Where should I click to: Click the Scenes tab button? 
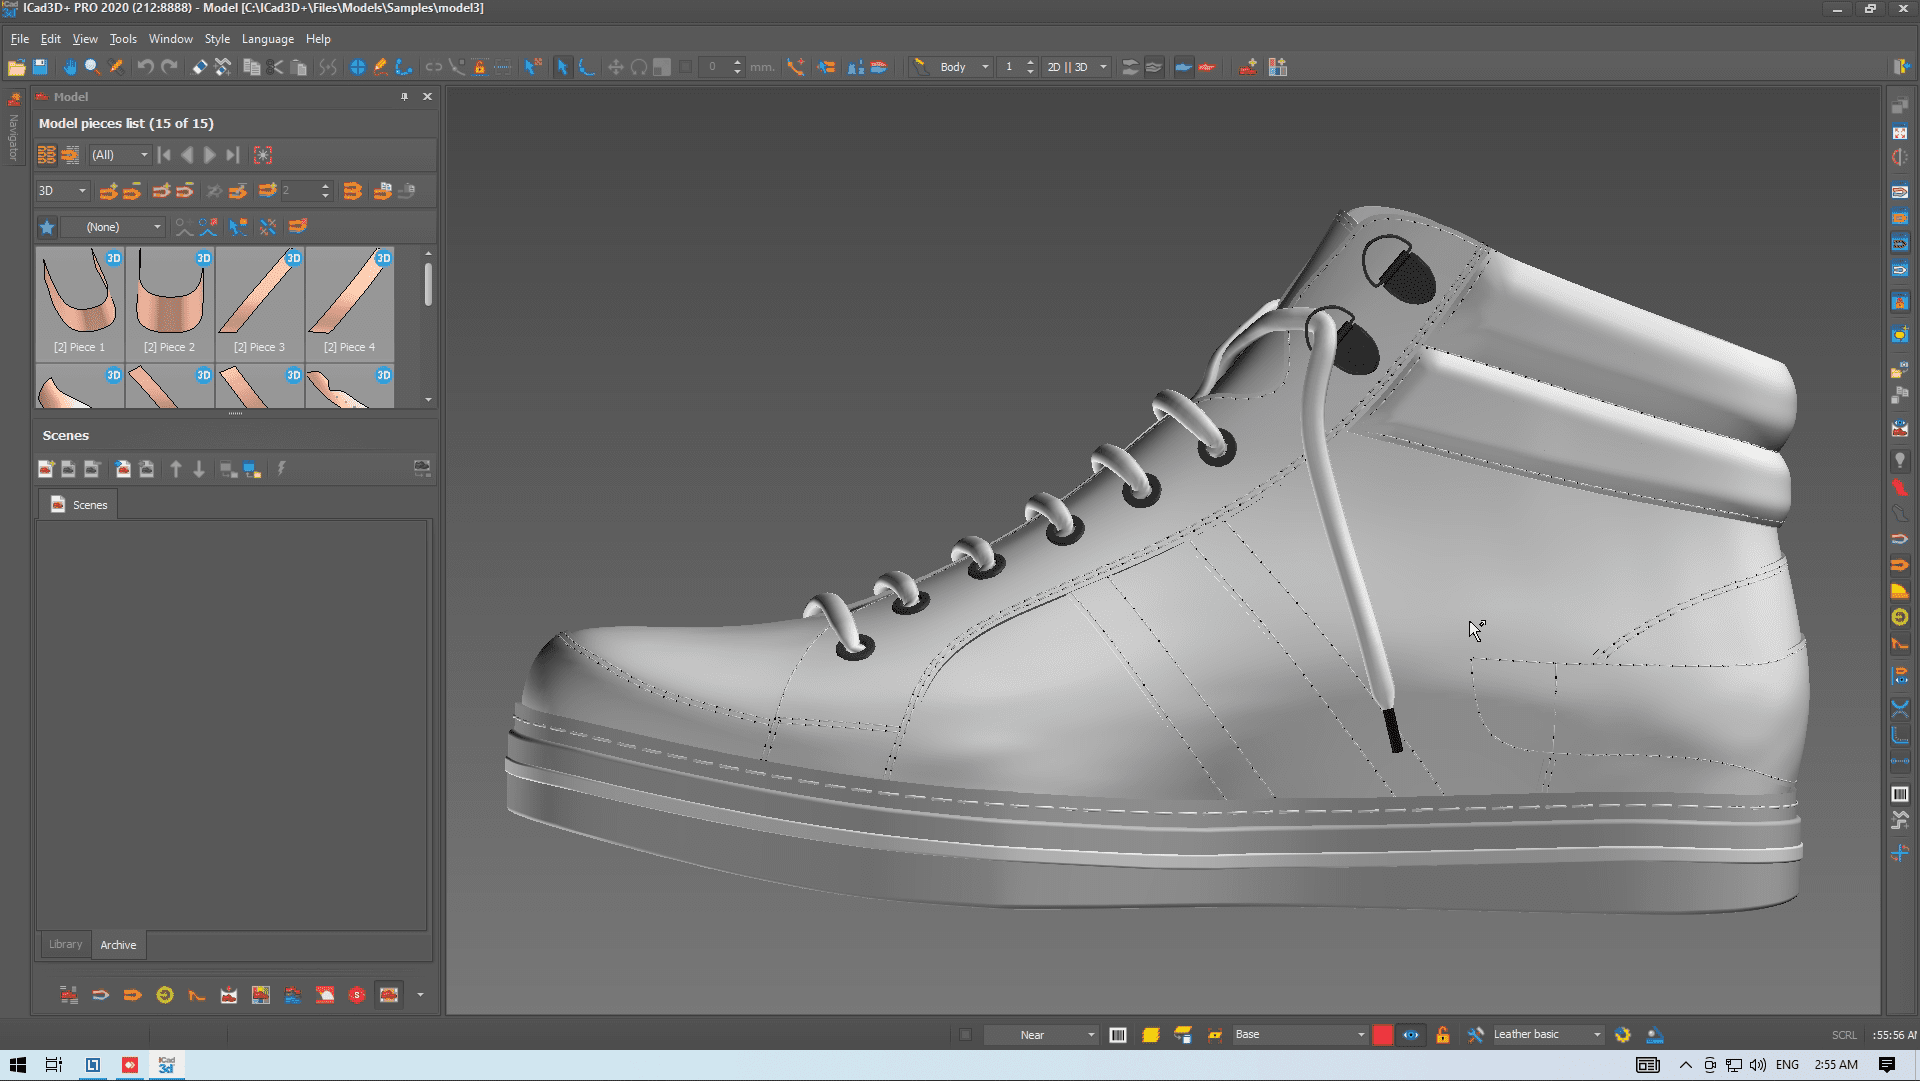(x=79, y=505)
